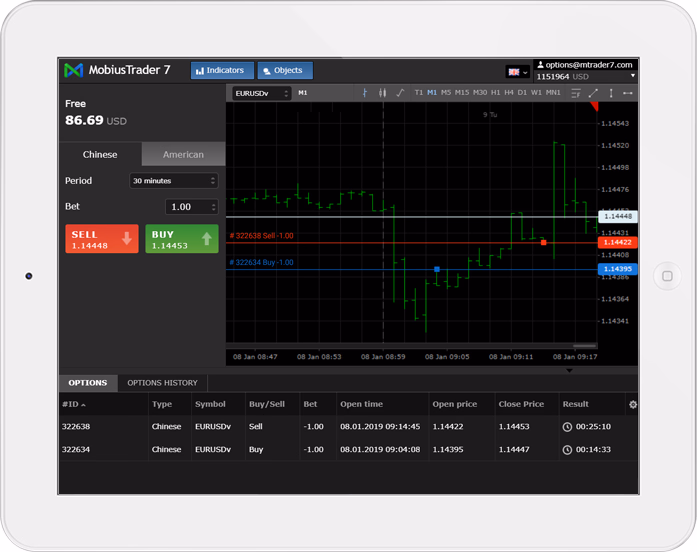
Task: Select row with ID 322638
Action: (348, 427)
